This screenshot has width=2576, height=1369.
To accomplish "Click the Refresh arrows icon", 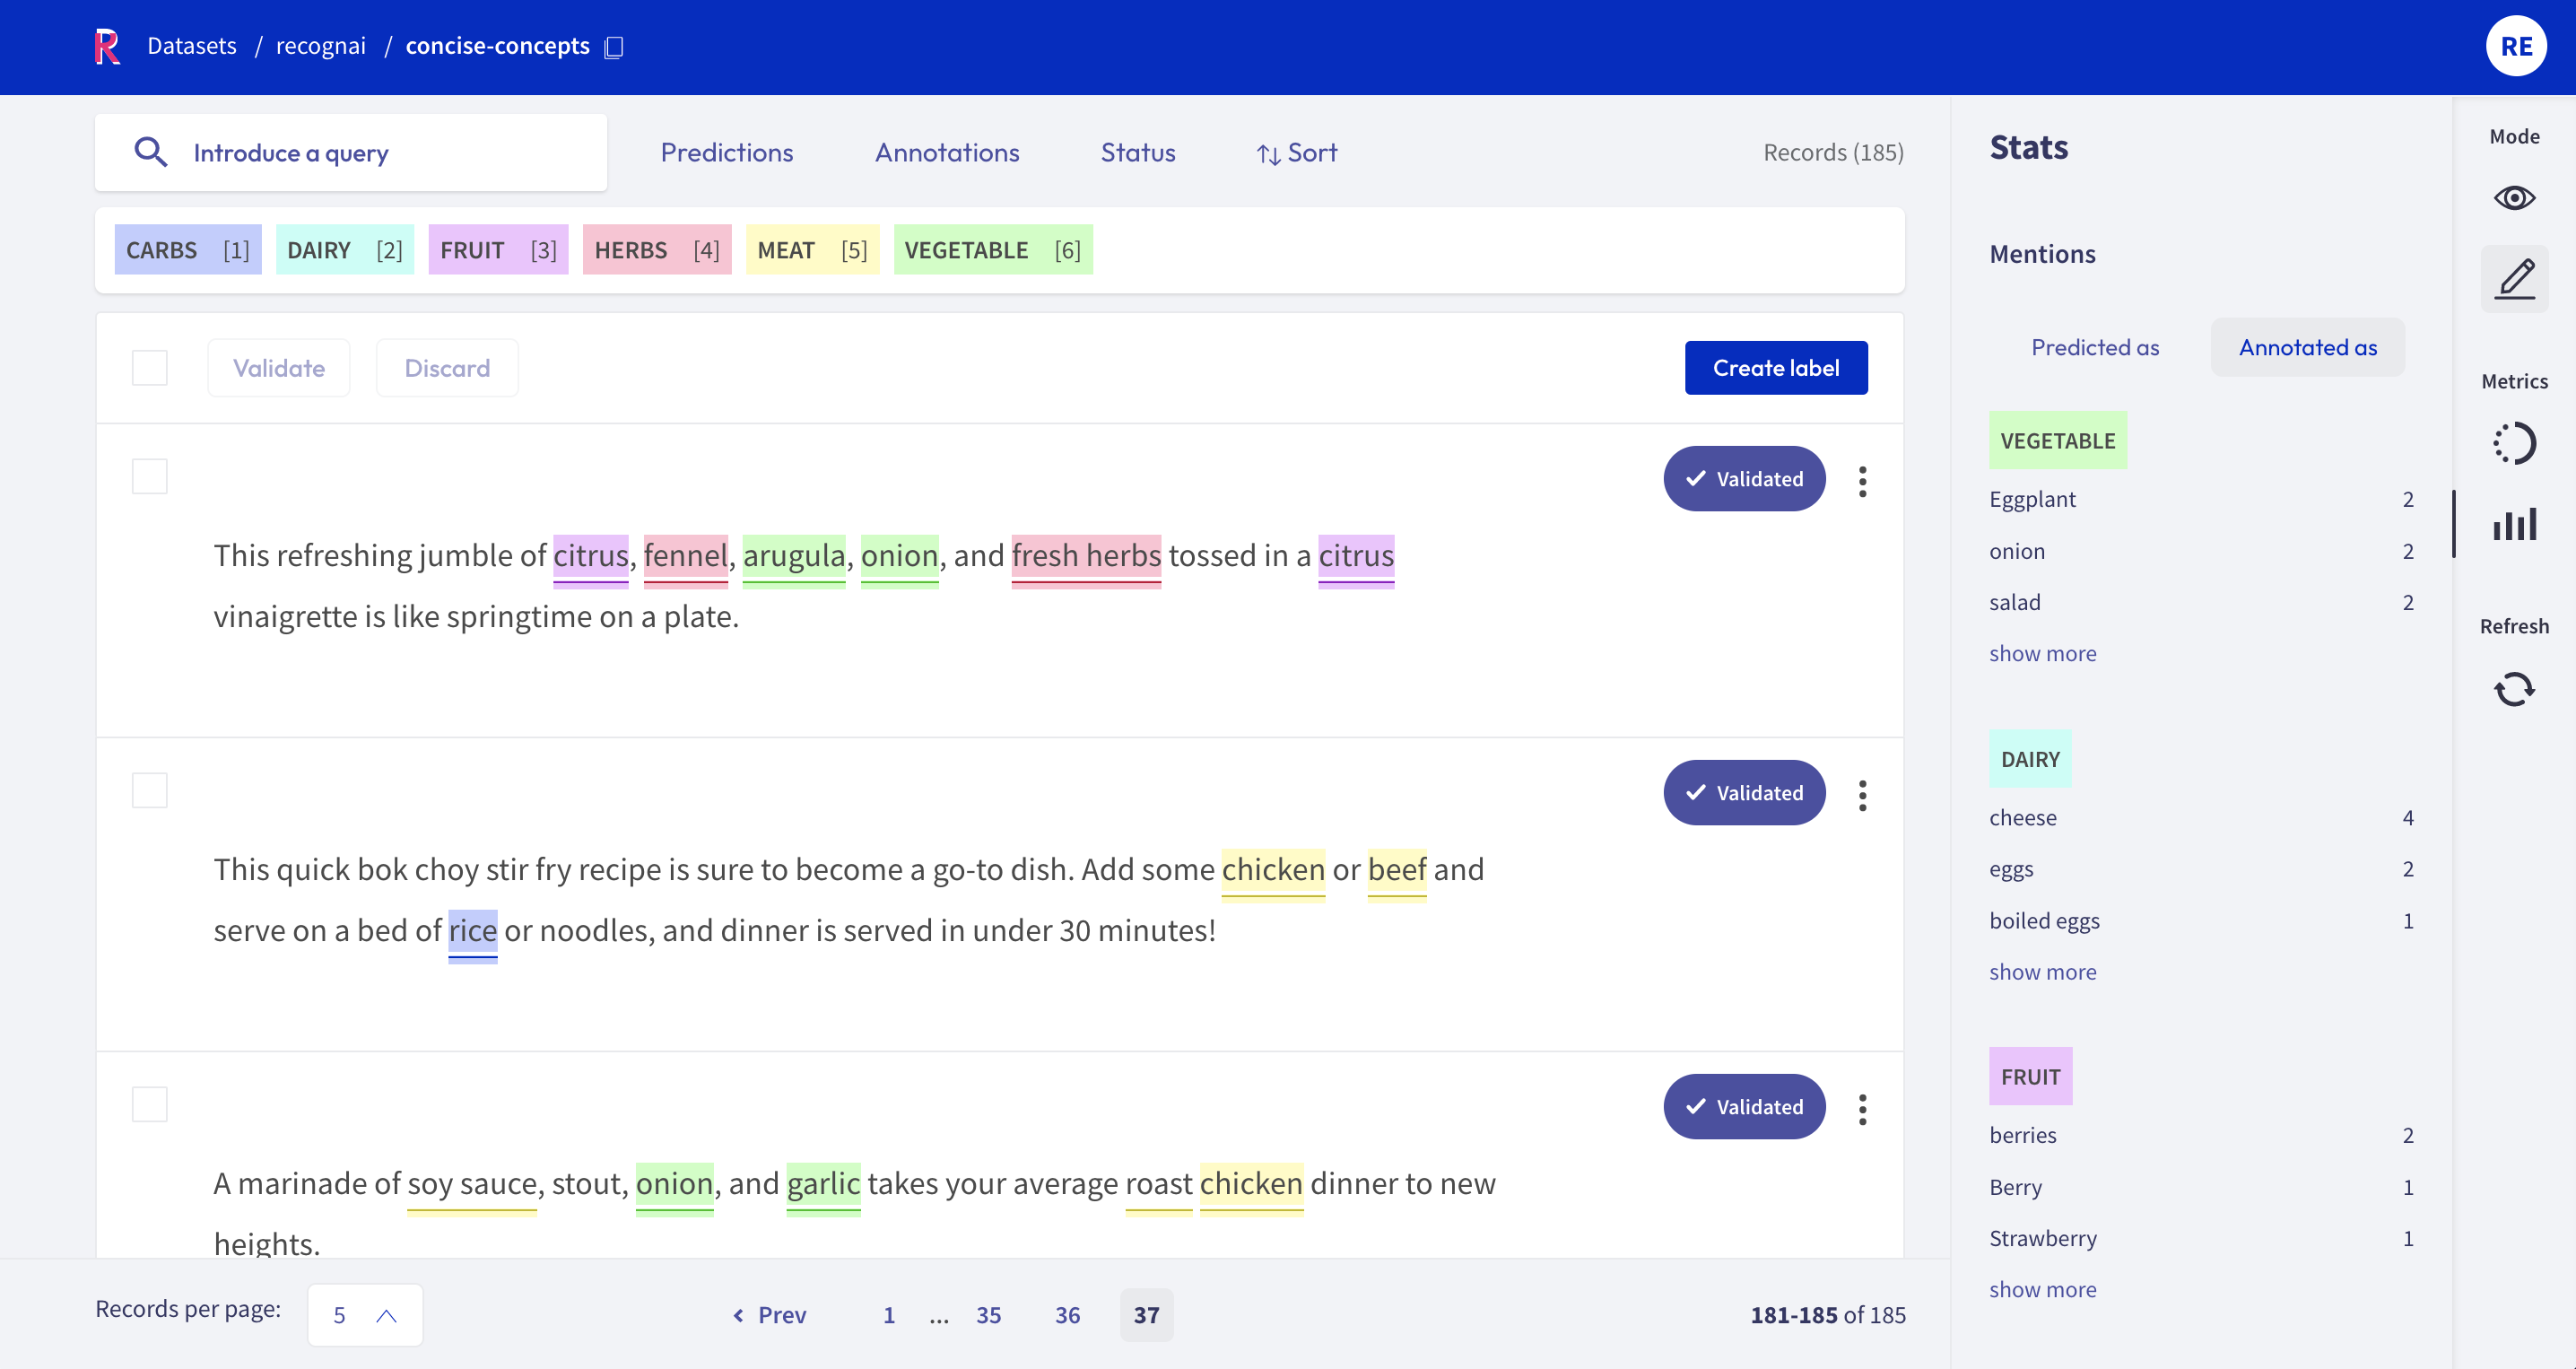I will pyautogui.click(x=2513, y=688).
